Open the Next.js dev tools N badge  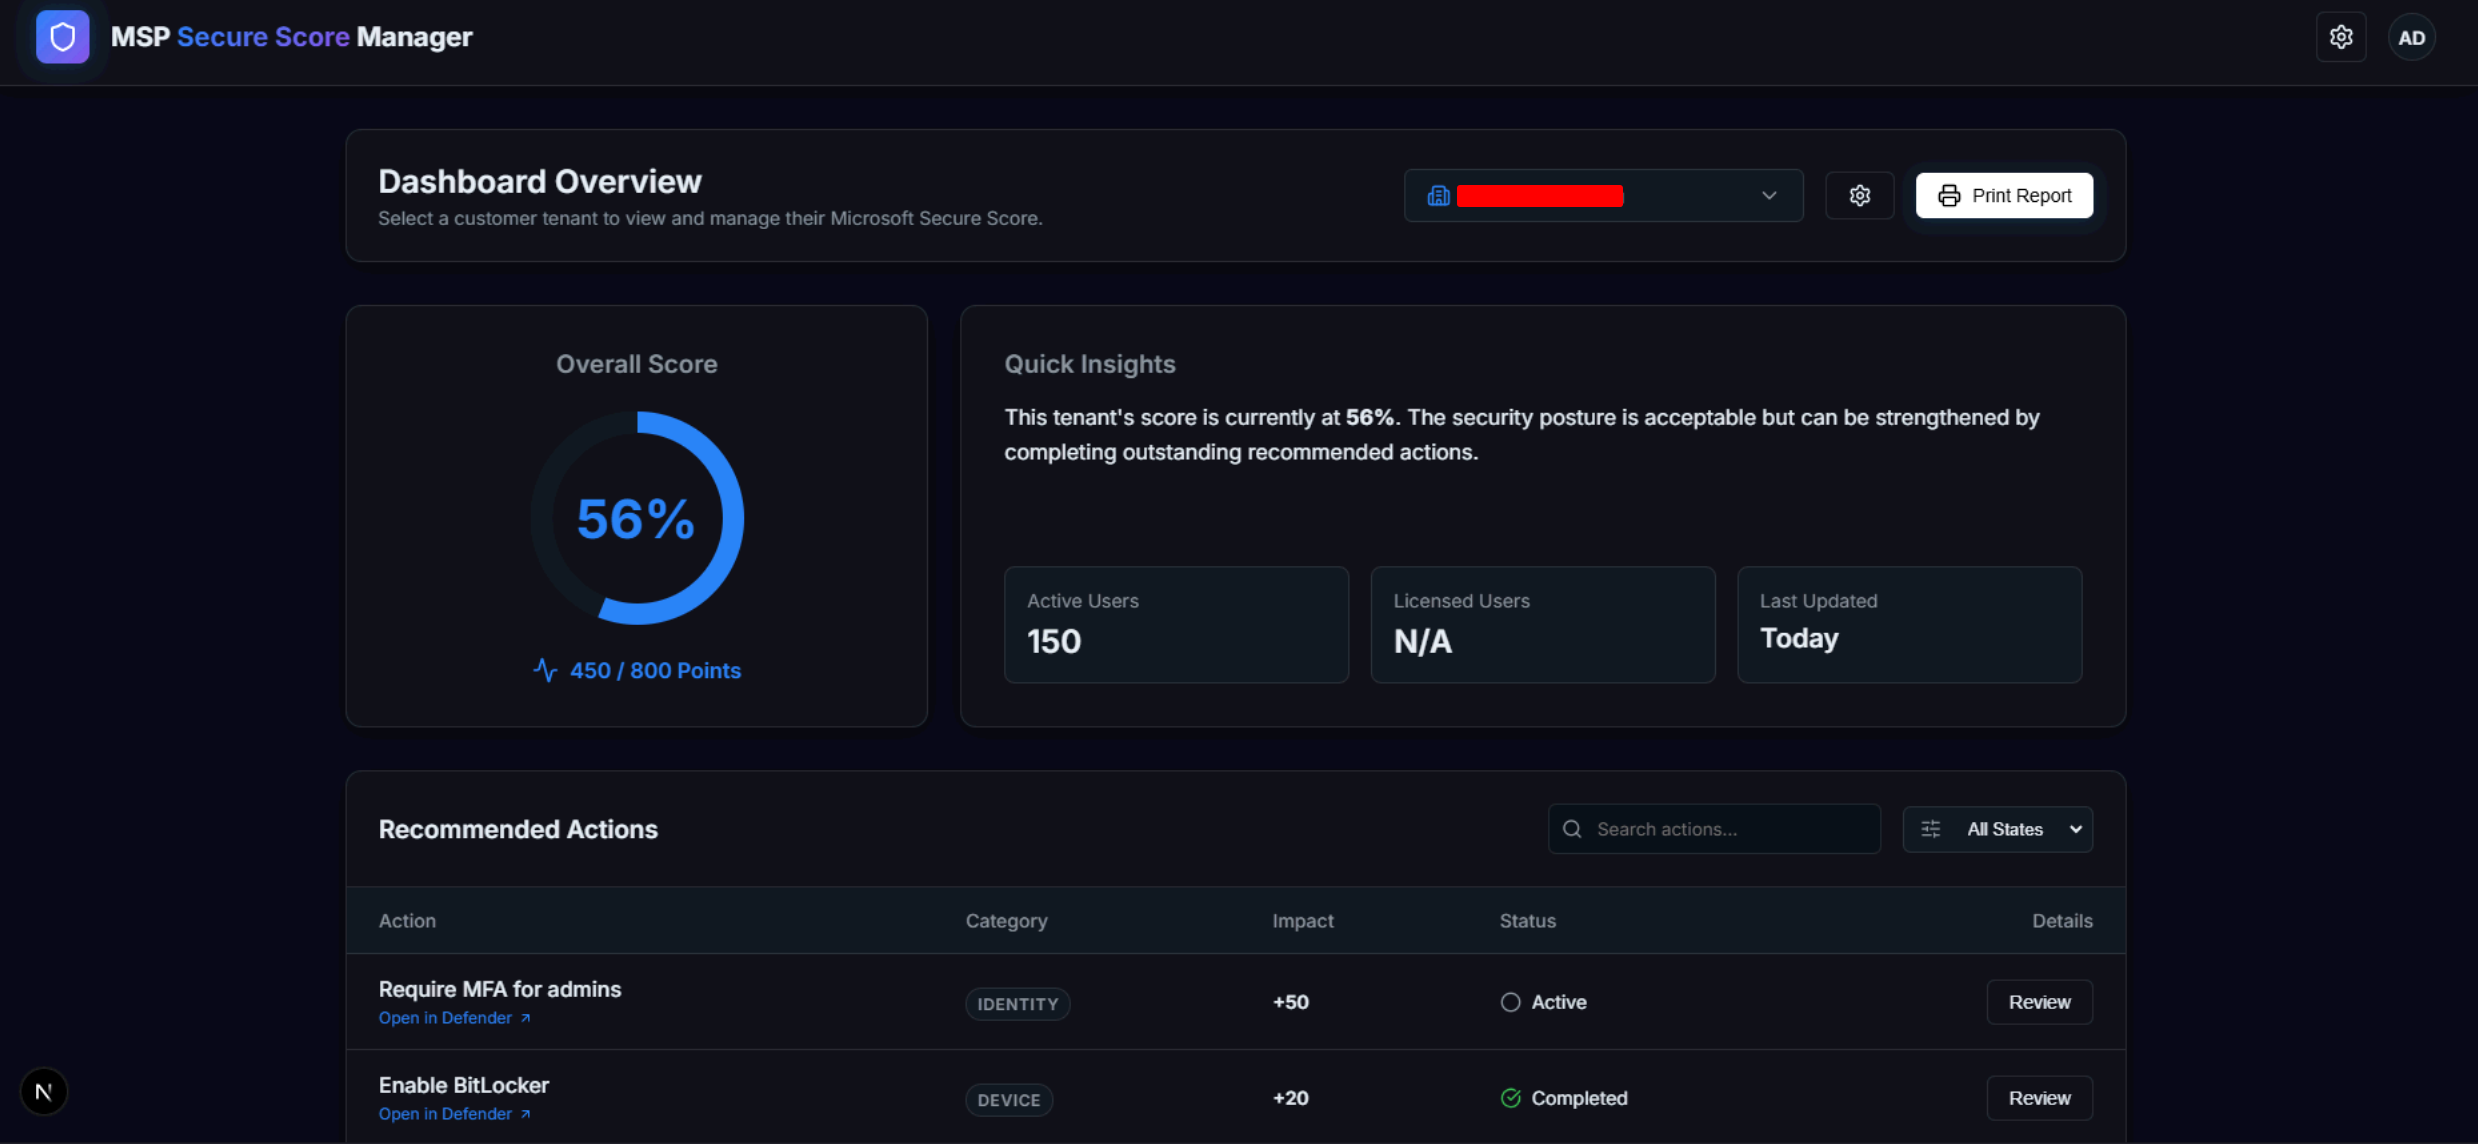click(44, 1092)
